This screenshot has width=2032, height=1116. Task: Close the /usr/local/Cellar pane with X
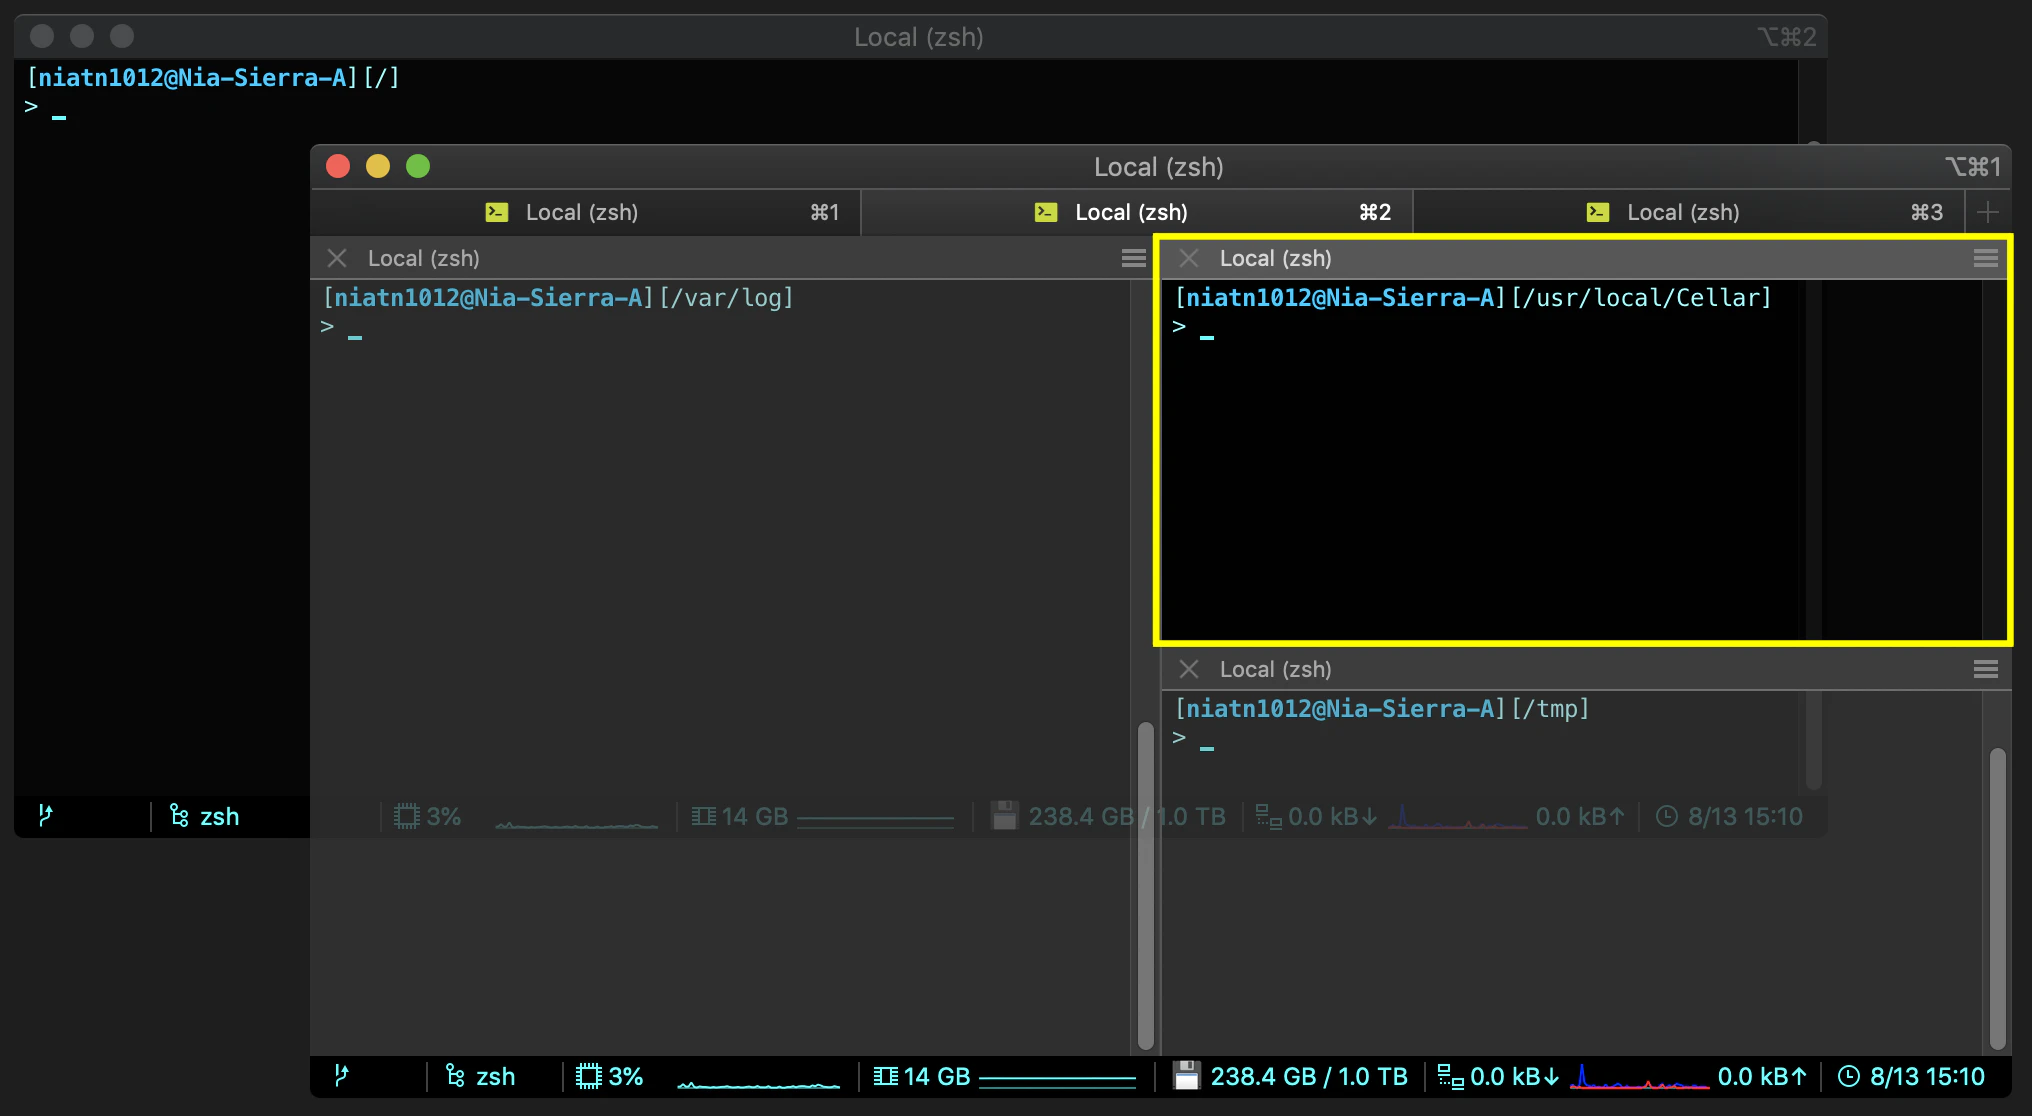pos(1189,258)
